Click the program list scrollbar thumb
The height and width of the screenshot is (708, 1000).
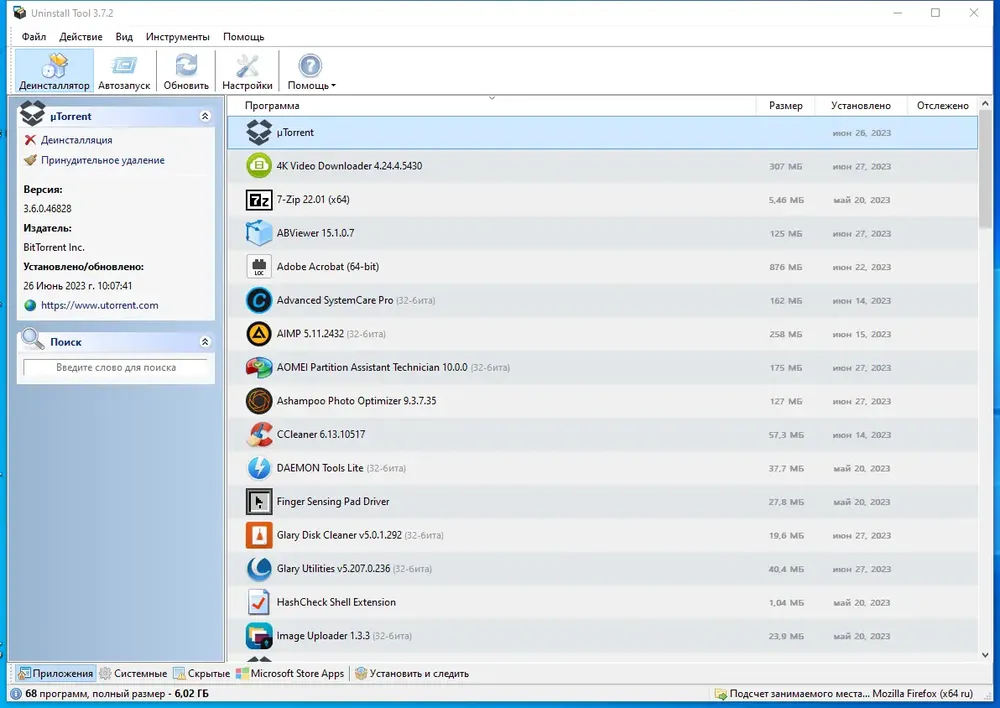pos(985,168)
